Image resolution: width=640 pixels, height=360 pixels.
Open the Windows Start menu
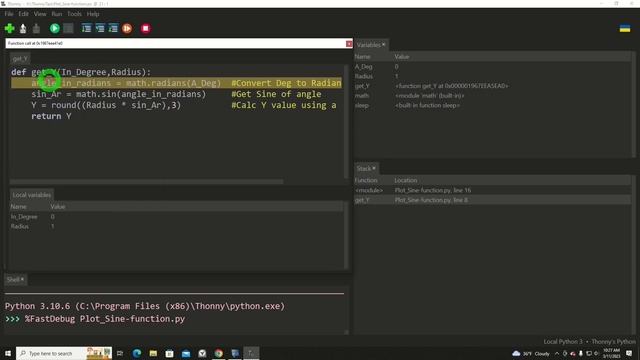click(8, 353)
